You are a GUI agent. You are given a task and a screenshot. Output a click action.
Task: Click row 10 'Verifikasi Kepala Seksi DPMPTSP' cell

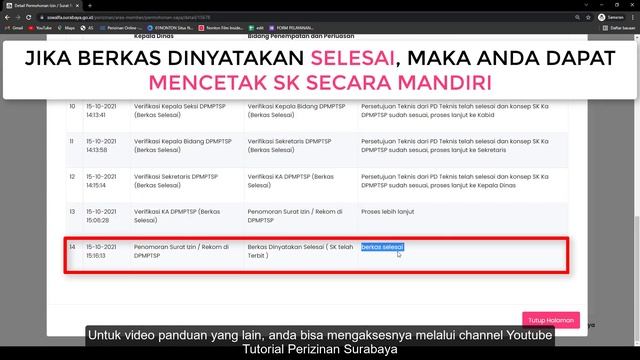click(x=180, y=110)
